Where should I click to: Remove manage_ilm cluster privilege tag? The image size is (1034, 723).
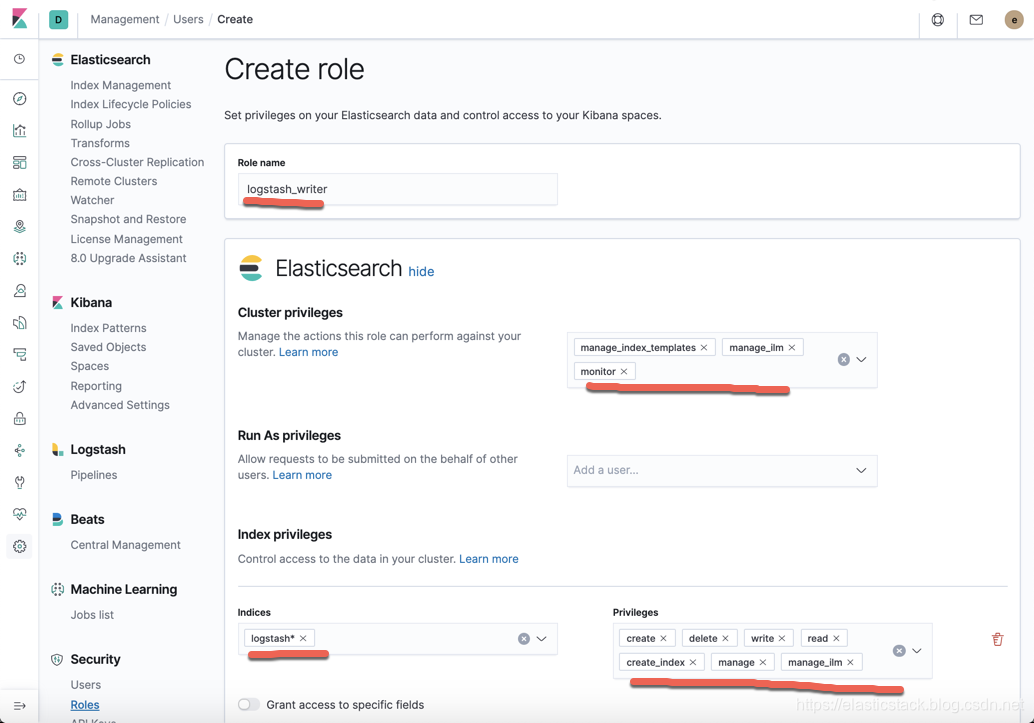click(x=792, y=348)
